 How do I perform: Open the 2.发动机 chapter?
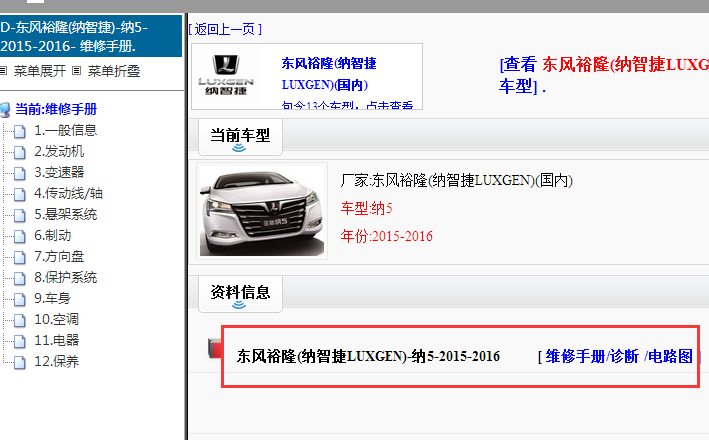[59, 151]
